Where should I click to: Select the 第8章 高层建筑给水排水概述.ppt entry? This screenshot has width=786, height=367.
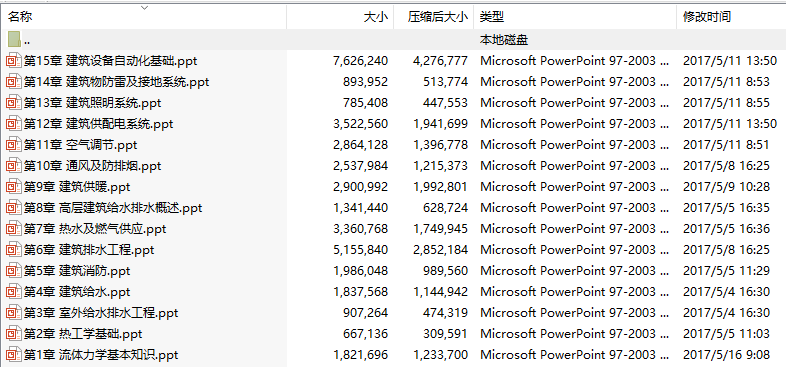coord(113,208)
